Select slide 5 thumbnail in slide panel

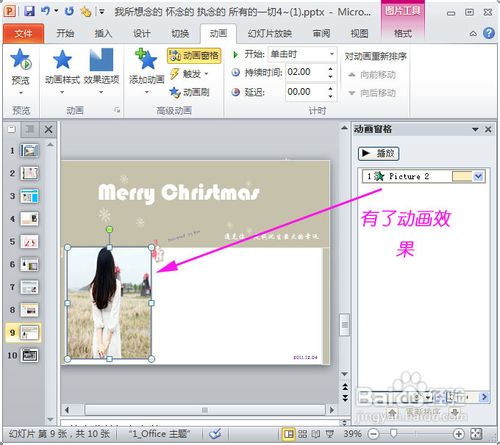[29, 242]
